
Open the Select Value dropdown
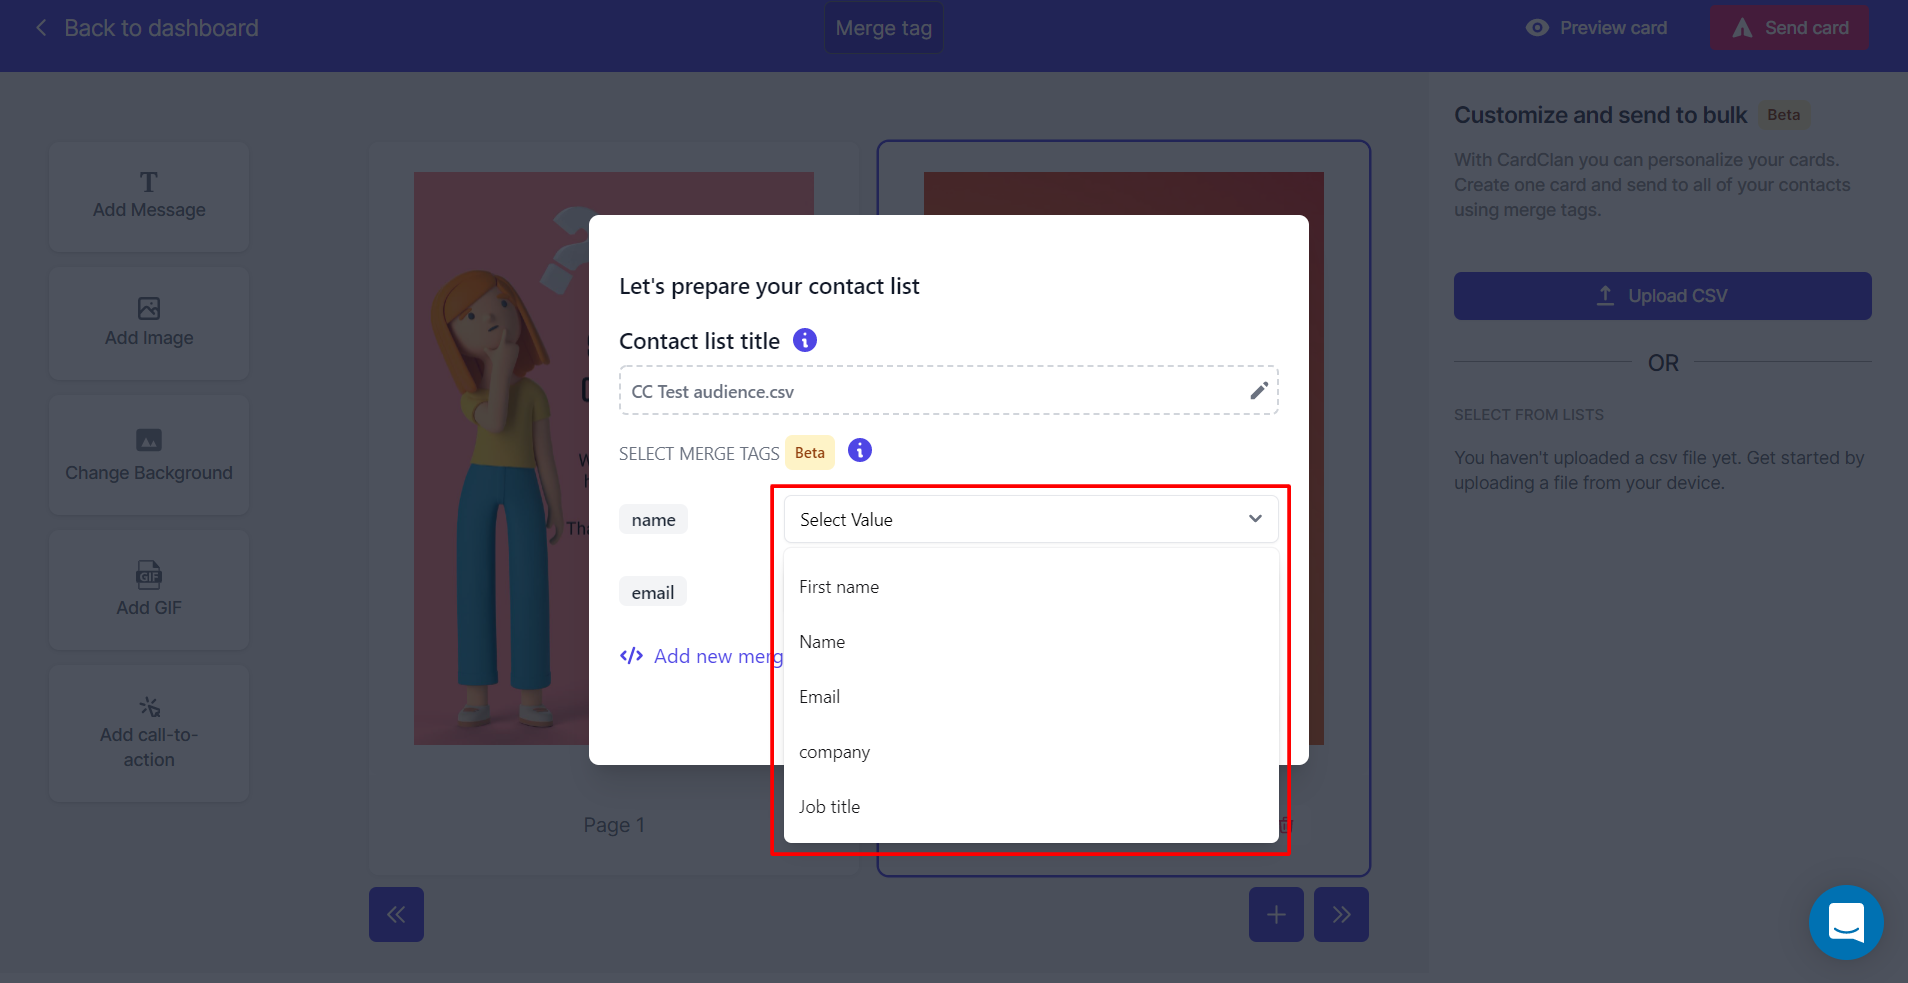1031,519
